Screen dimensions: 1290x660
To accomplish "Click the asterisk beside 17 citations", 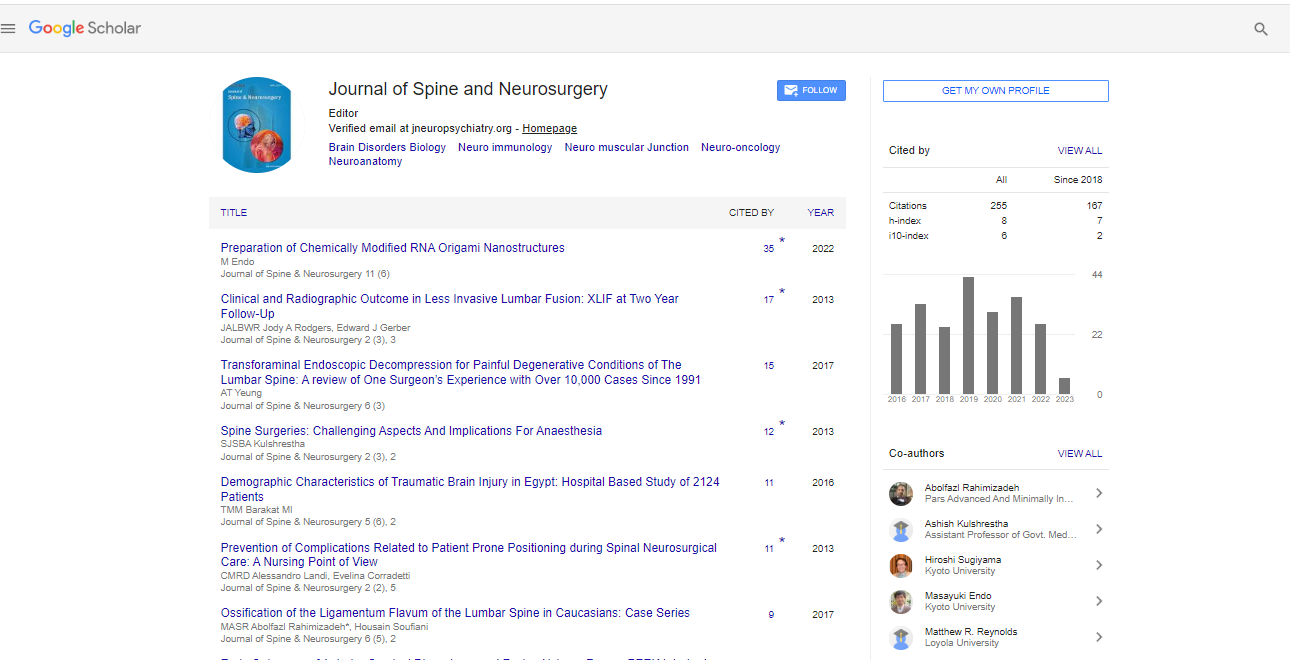I will pyautogui.click(x=782, y=292).
